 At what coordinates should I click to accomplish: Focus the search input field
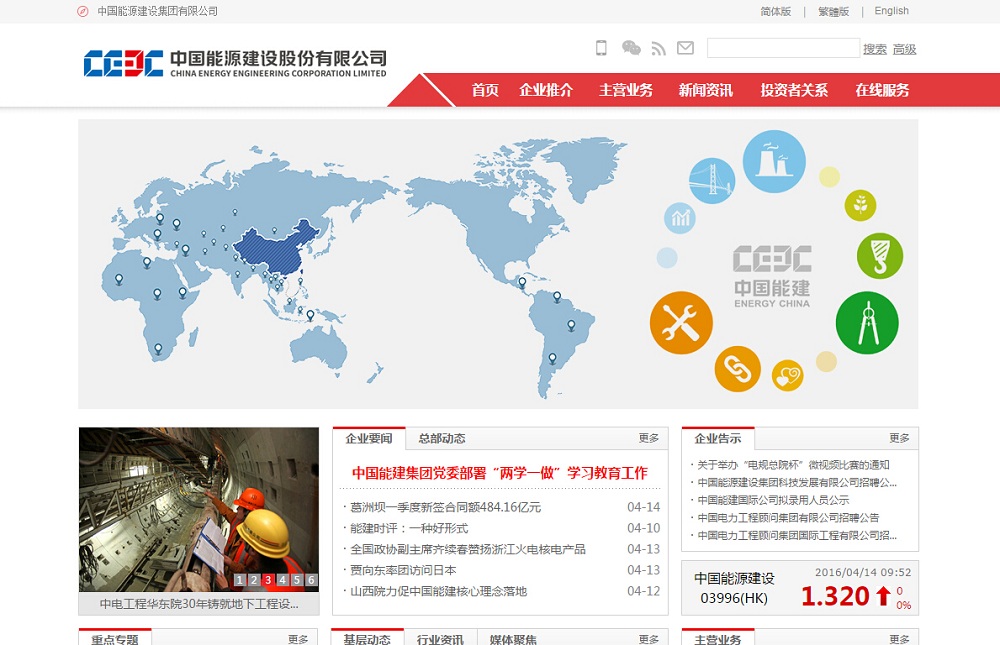coord(783,48)
